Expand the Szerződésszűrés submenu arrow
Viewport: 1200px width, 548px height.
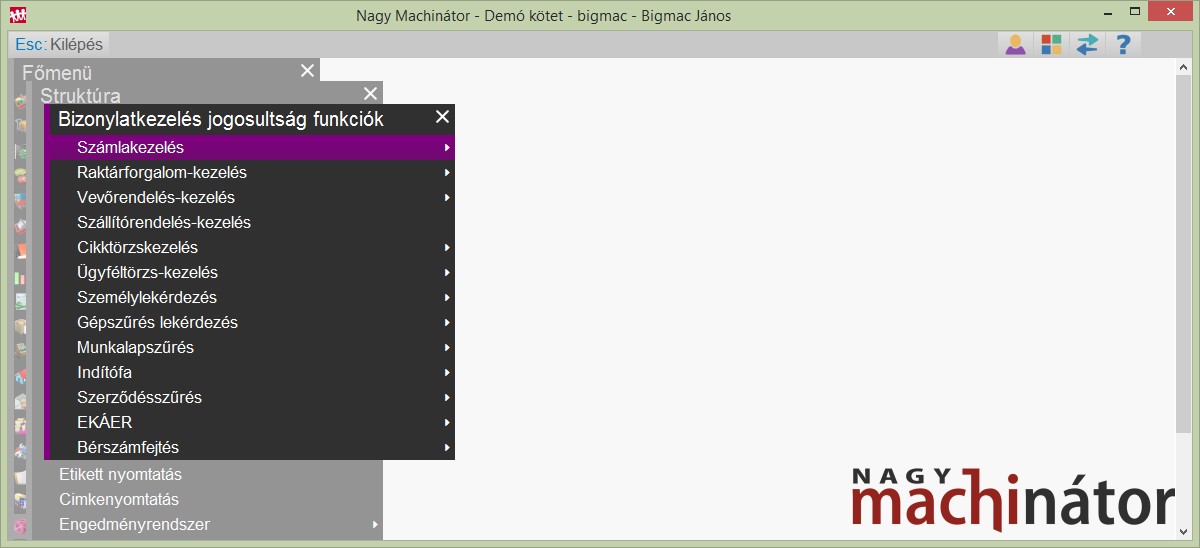click(448, 398)
